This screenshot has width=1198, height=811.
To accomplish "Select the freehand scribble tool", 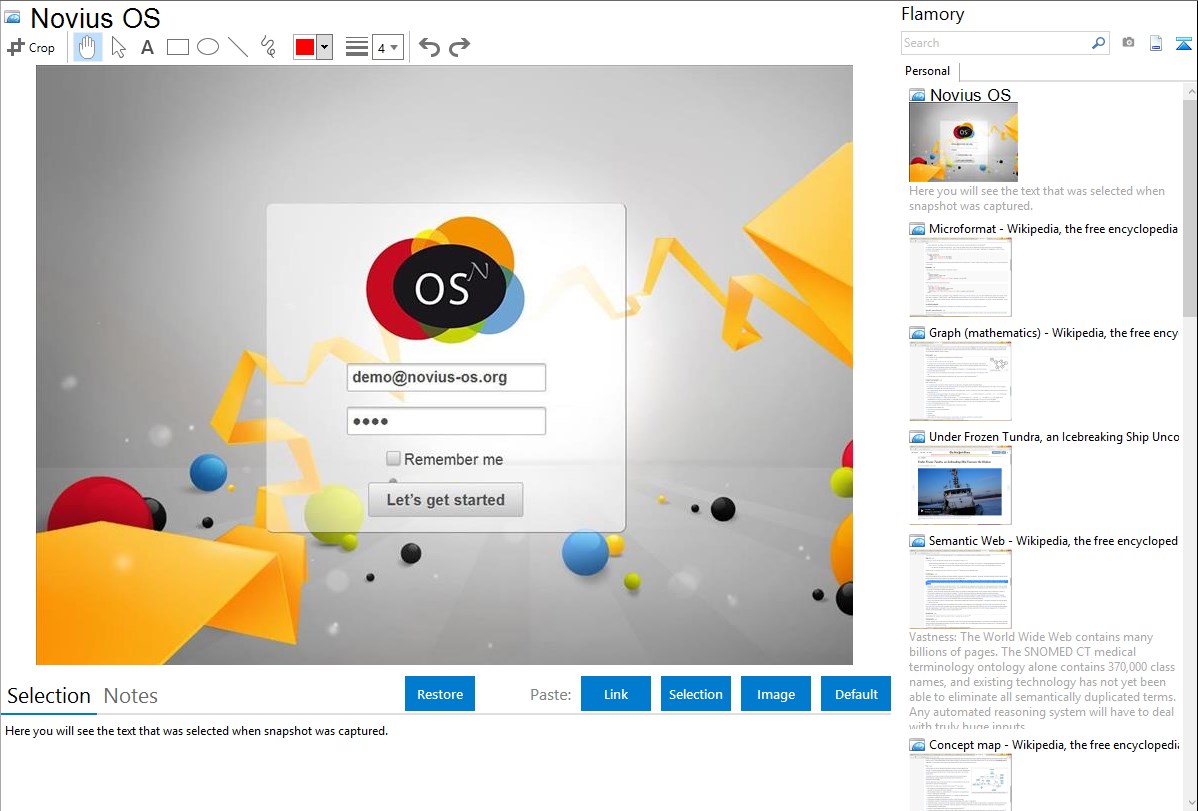I will pos(268,47).
